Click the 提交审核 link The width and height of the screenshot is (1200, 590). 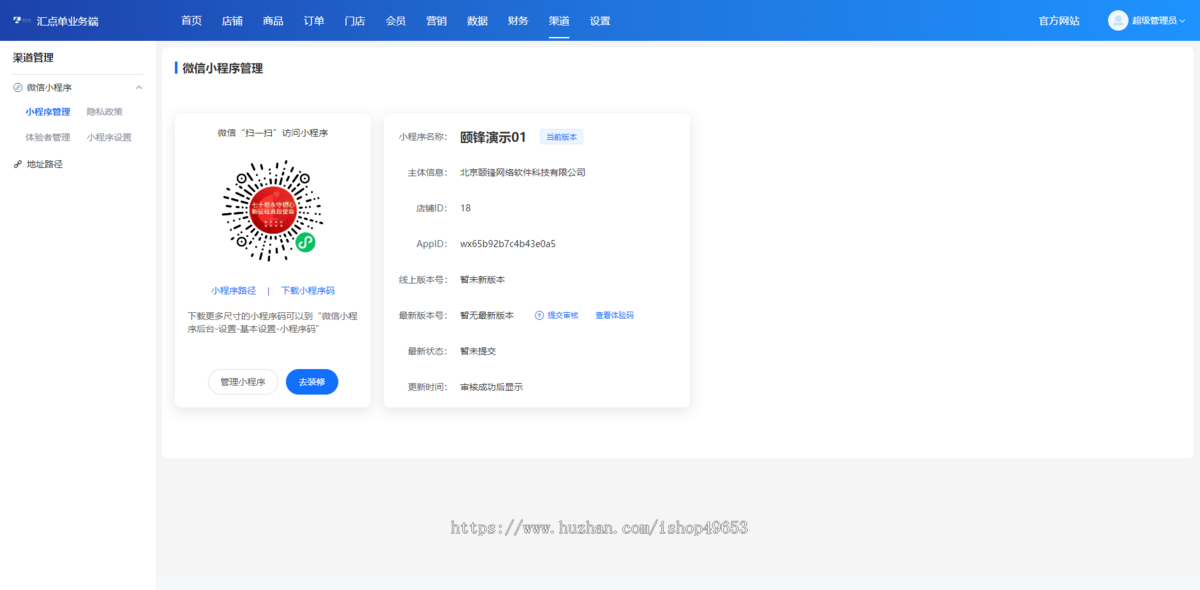(563, 315)
